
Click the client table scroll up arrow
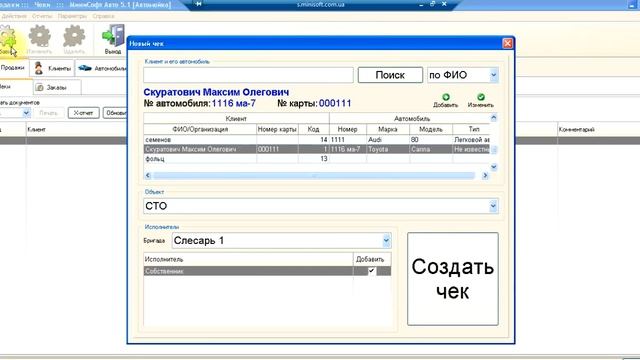click(x=493, y=118)
